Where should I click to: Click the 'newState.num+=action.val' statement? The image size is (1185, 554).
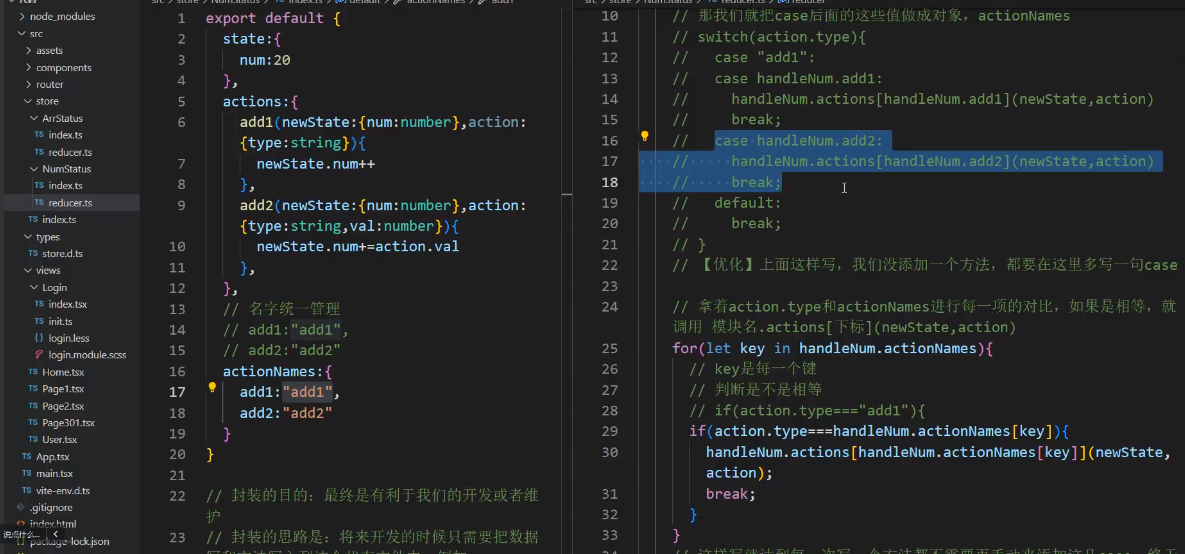point(357,246)
